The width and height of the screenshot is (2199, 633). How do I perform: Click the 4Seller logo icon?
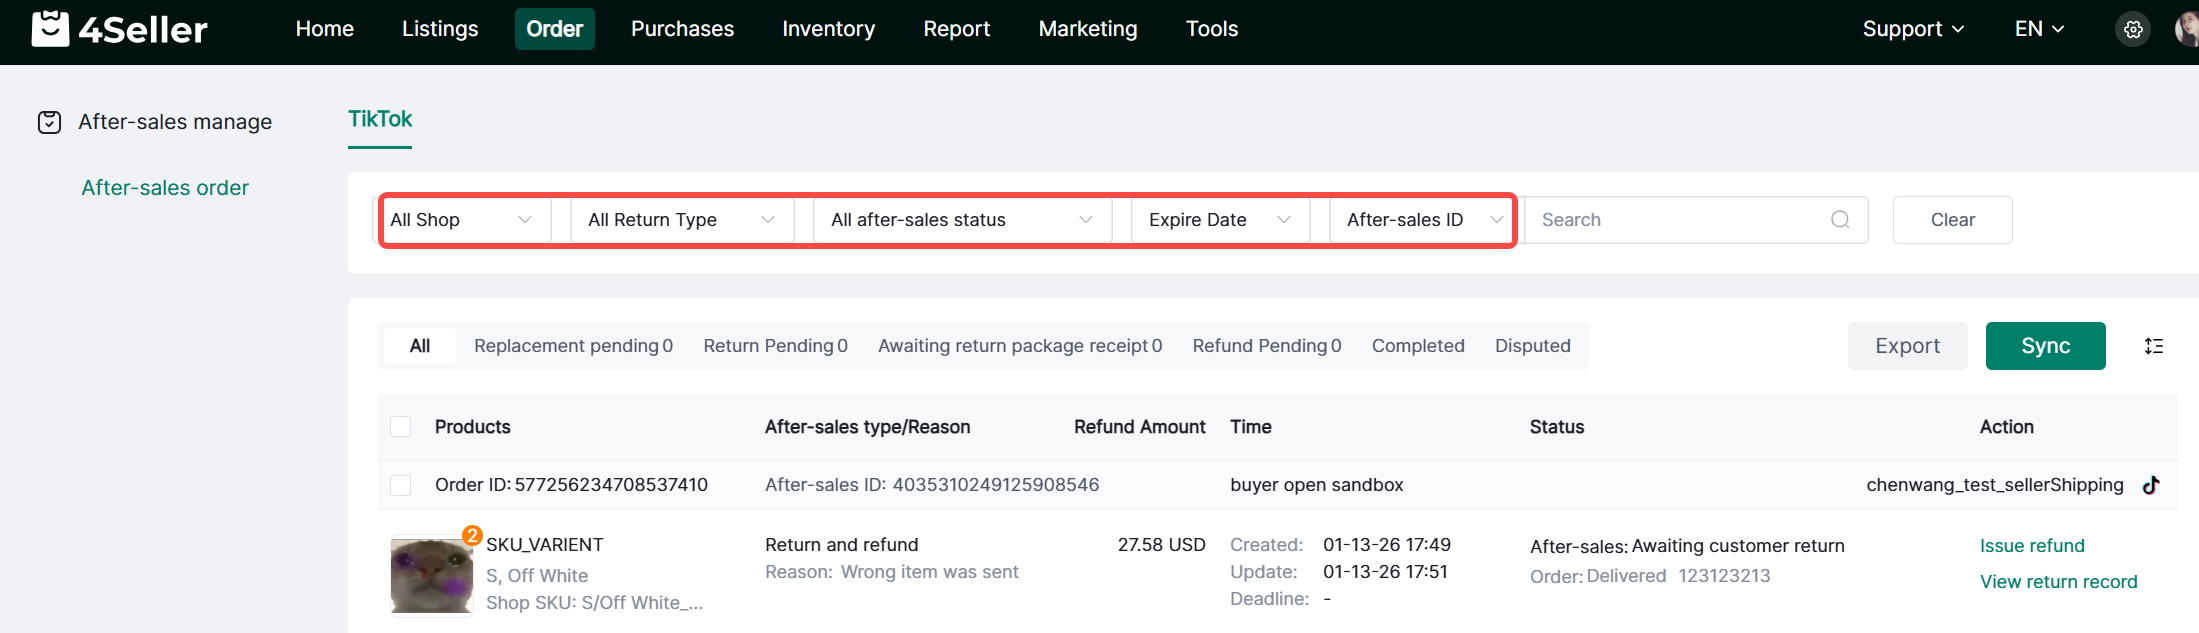coord(50,29)
